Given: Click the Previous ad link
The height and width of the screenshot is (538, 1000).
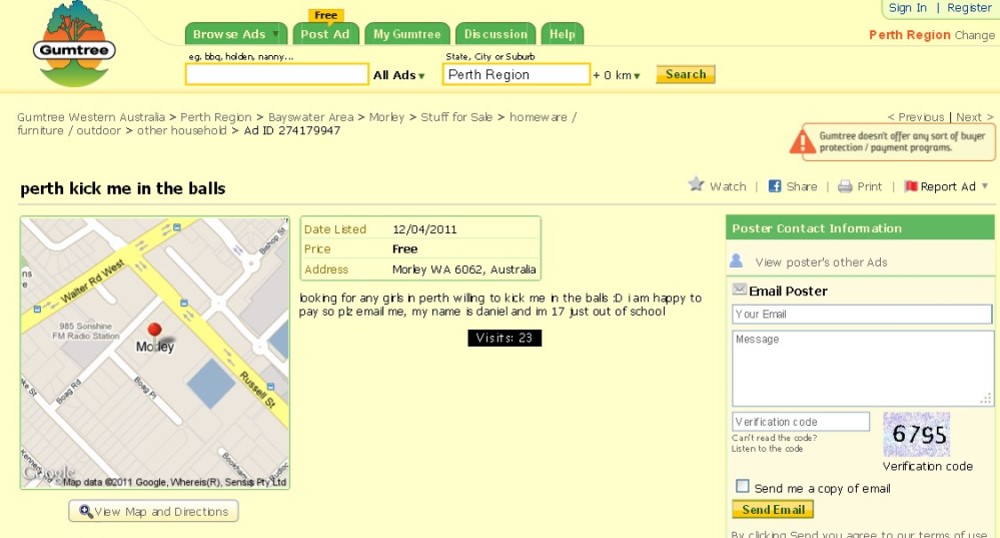Looking at the screenshot, I should [x=916, y=117].
